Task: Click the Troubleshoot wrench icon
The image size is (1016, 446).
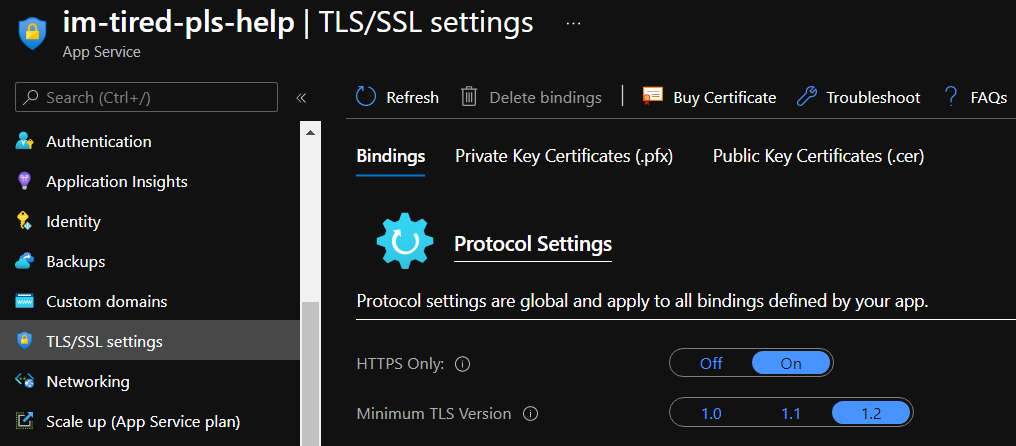Action: point(807,97)
